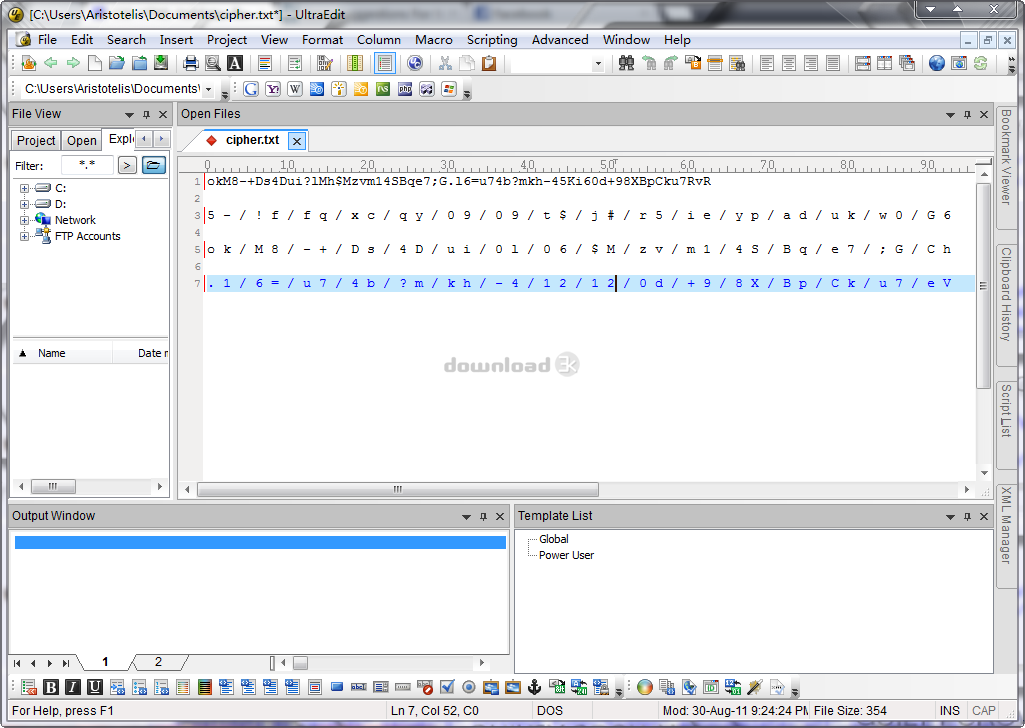Click the Find Previous binoculars icon
The image size is (1025, 728).
648,63
